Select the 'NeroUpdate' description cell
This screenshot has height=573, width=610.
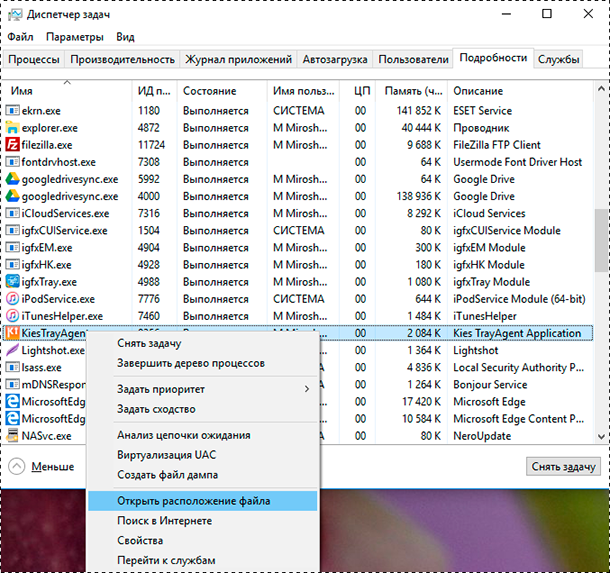(482, 436)
